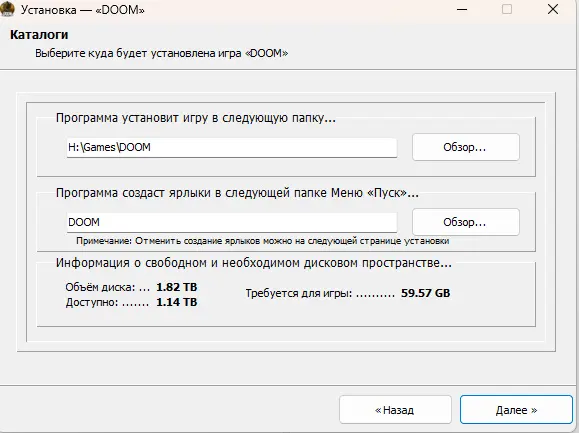Image resolution: width=579 pixels, height=433 pixels.
Task: Click the H:\Games\DOOM install path field
Action: 232,148
